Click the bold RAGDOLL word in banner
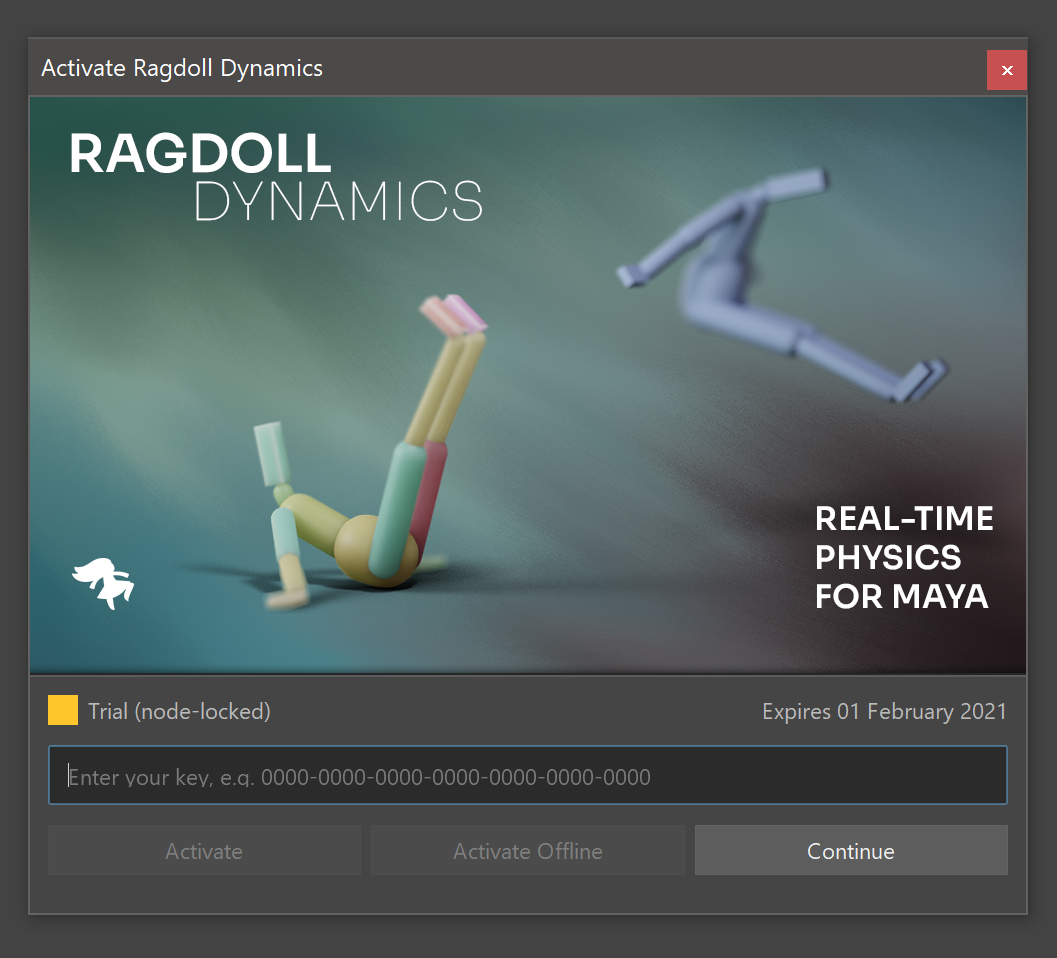The height and width of the screenshot is (958, 1057). (200, 154)
